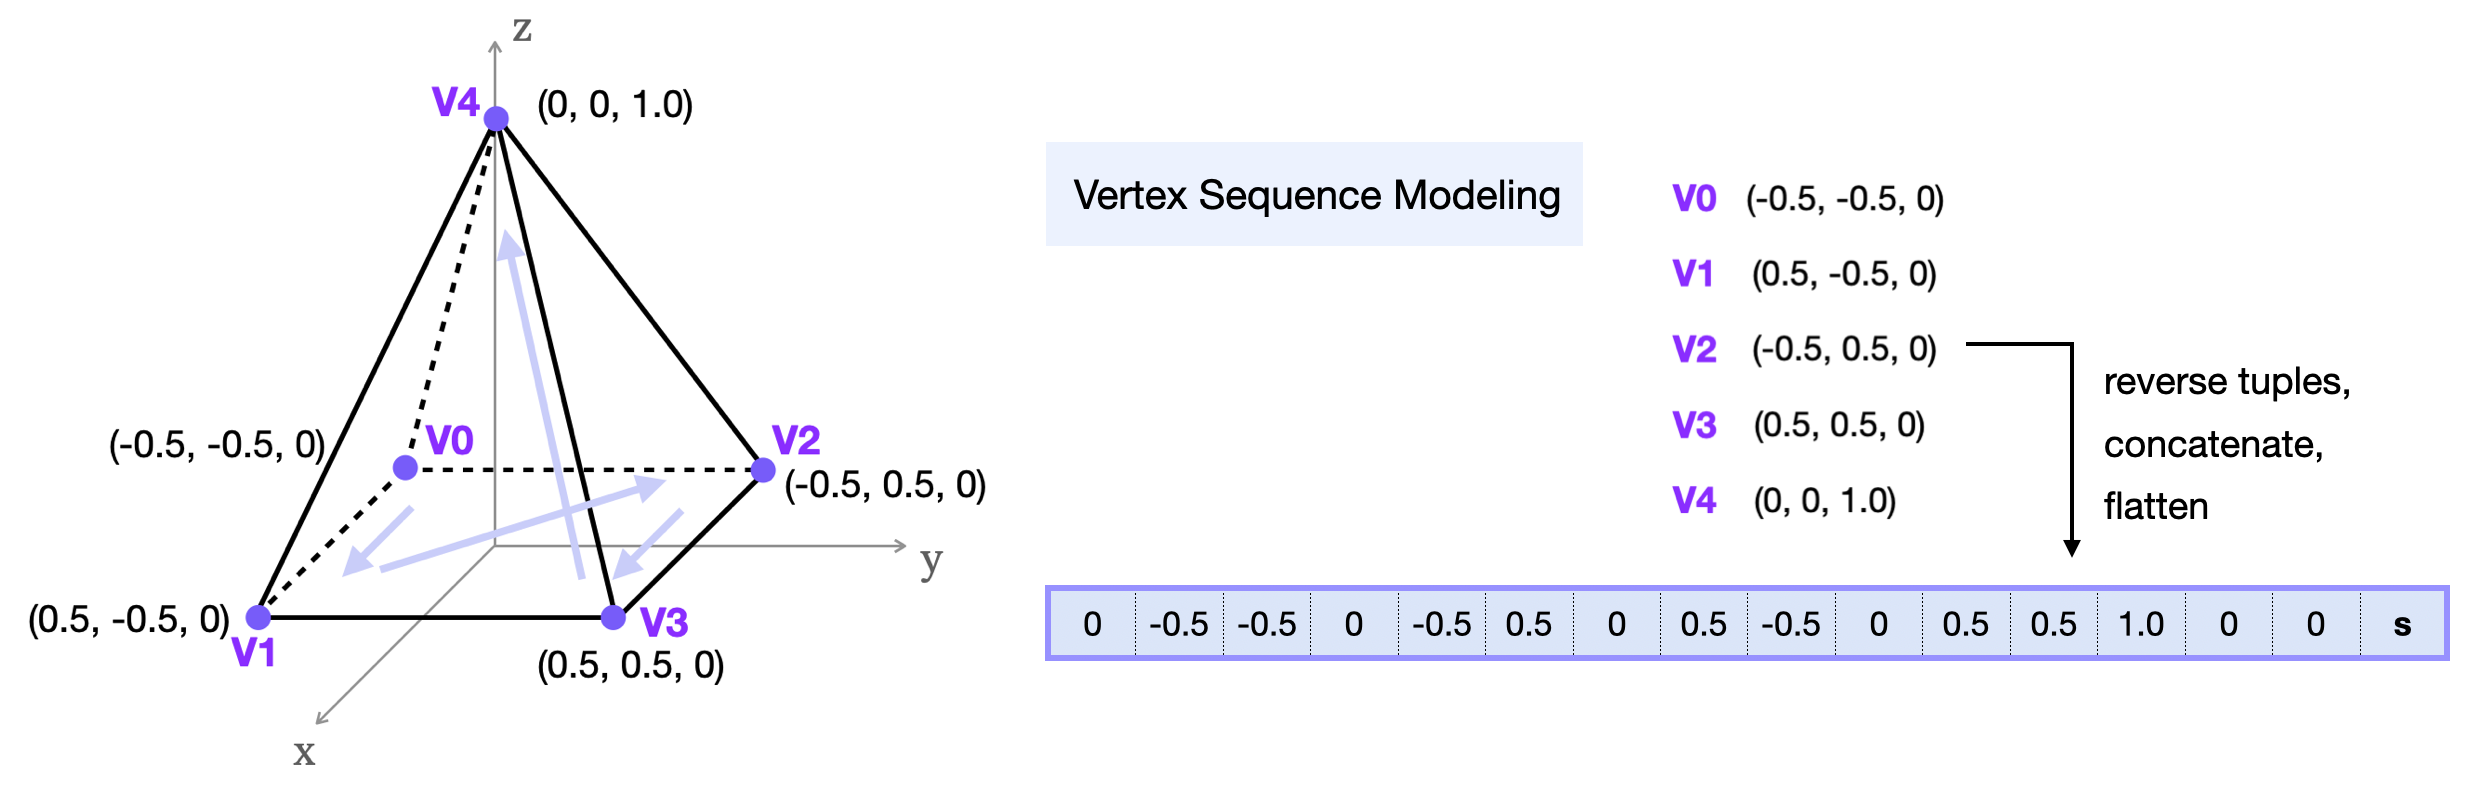
Task: Select the V0 label in the vertex list
Action: coord(1694,199)
